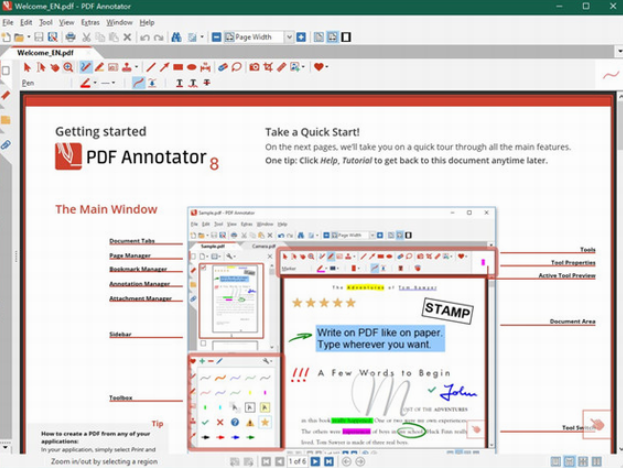Select the Marker highlighter tool

click(x=98, y=67)
